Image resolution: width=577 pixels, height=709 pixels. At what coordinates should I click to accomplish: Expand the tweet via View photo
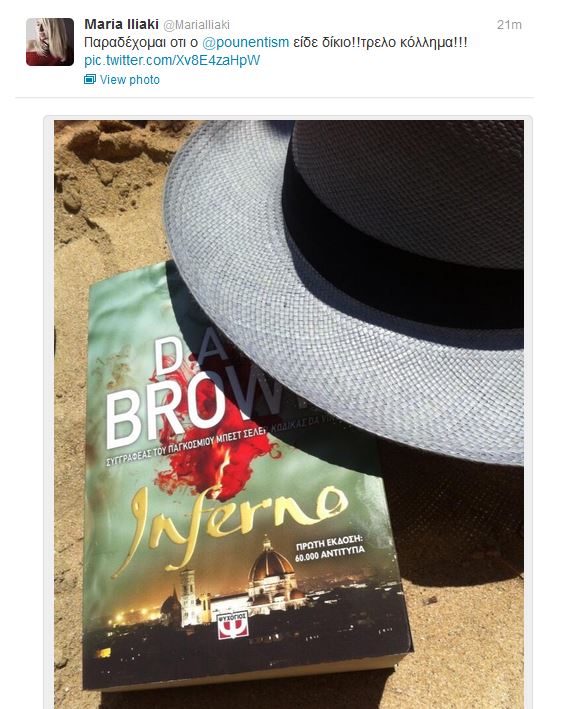[130, 80]
